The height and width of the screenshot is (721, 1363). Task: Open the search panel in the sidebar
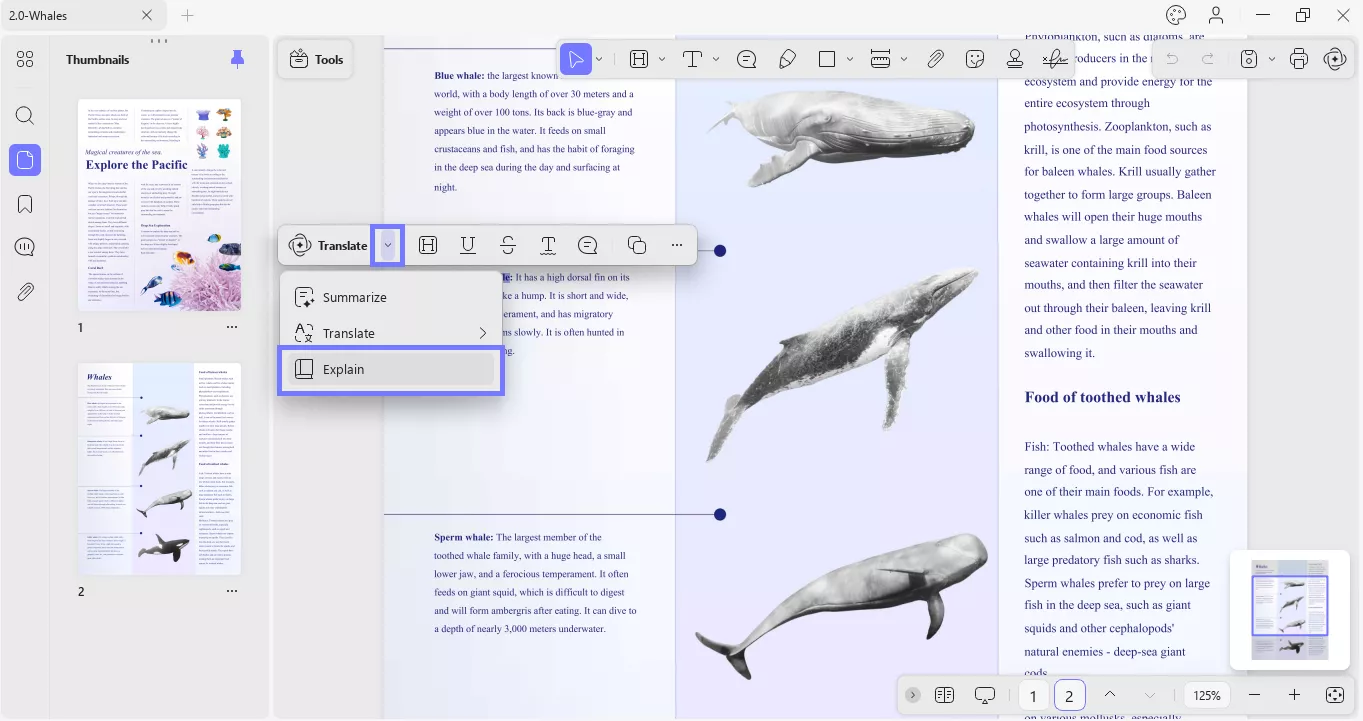[25, 115]
